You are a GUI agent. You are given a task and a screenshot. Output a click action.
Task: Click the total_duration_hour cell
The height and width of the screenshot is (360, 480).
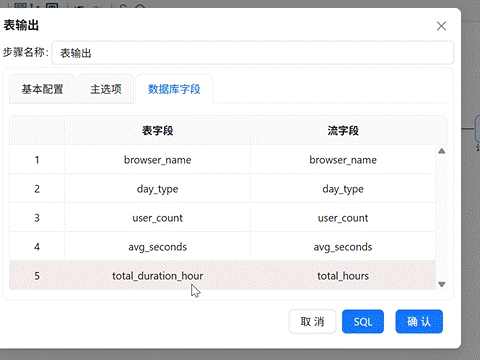coord(157,276)
